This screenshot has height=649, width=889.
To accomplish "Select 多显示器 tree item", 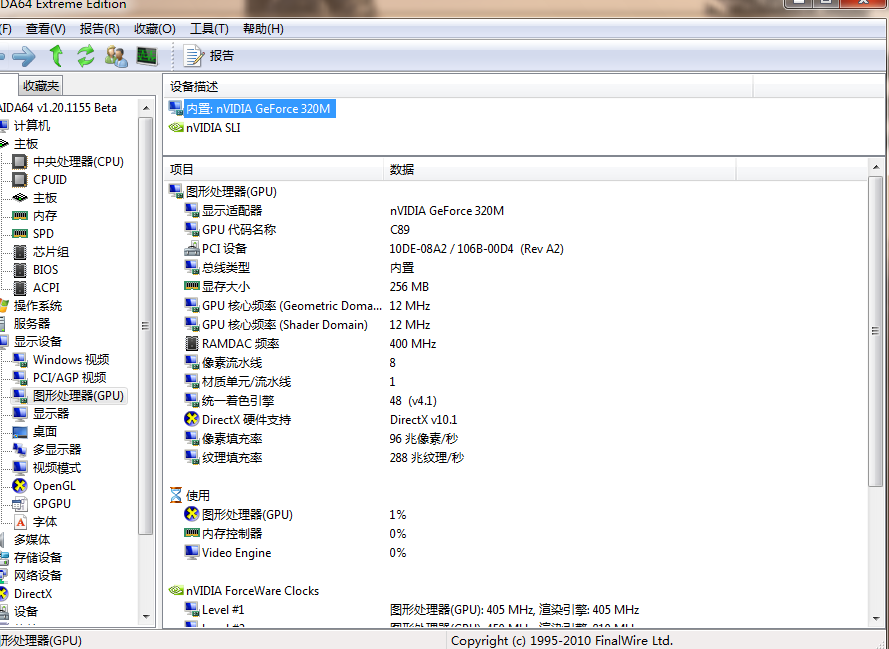I will coord(57,450).
